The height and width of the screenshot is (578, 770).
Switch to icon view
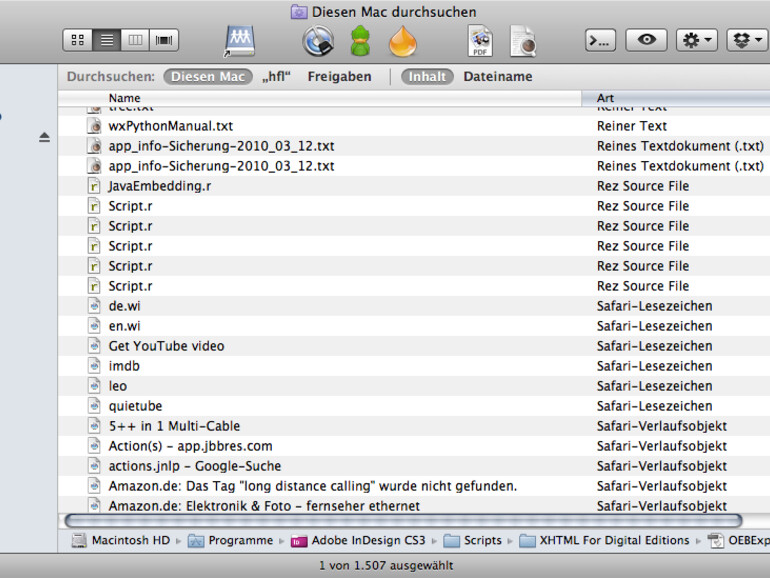pos(78,40)
